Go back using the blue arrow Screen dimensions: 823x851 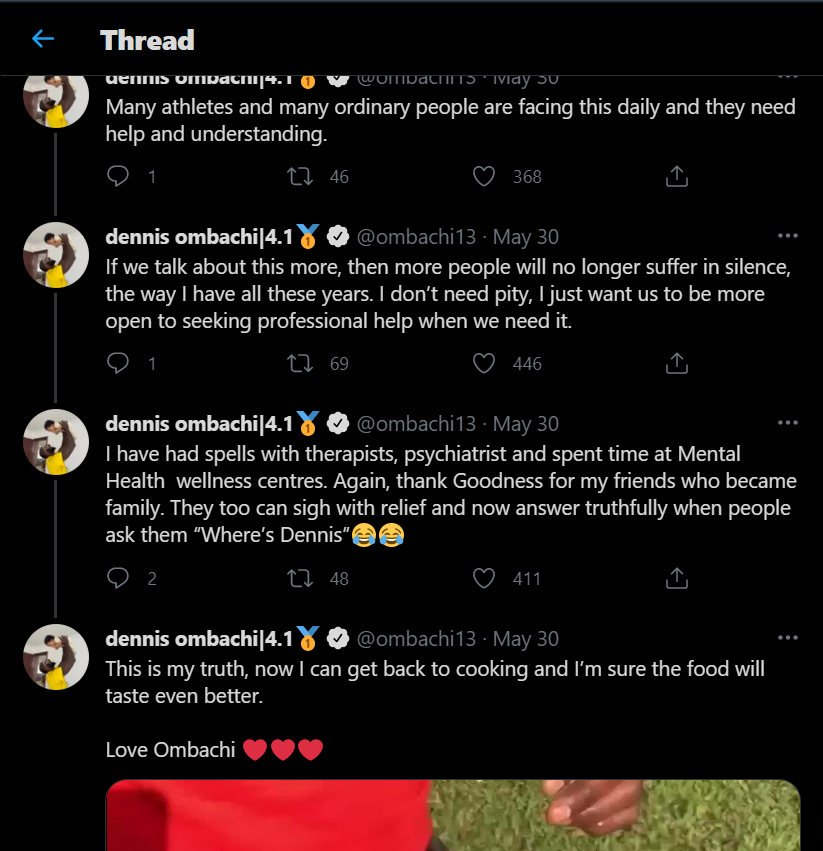tap(42, 39)
